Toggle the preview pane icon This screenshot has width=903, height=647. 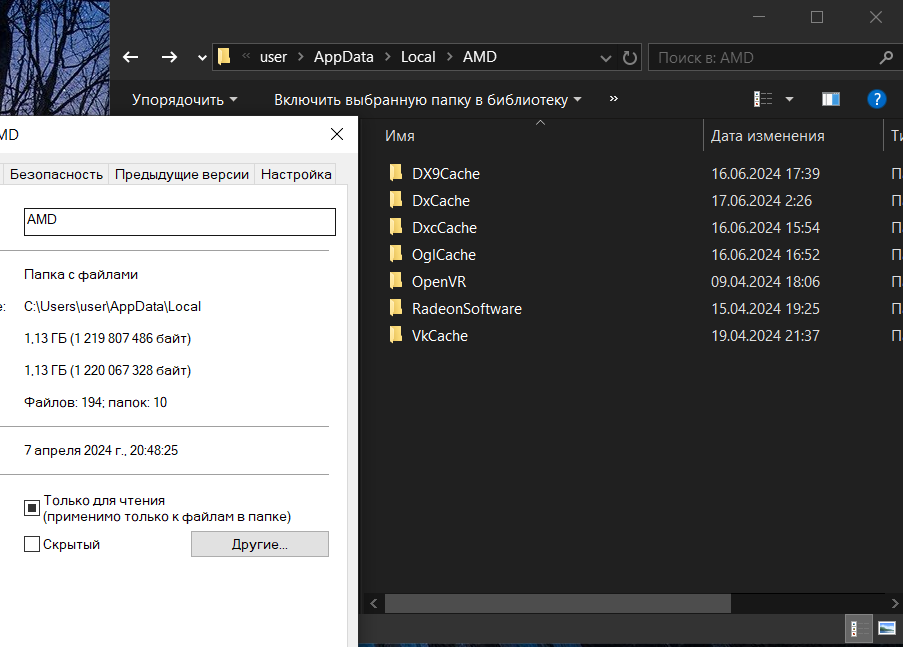[830, 99]
